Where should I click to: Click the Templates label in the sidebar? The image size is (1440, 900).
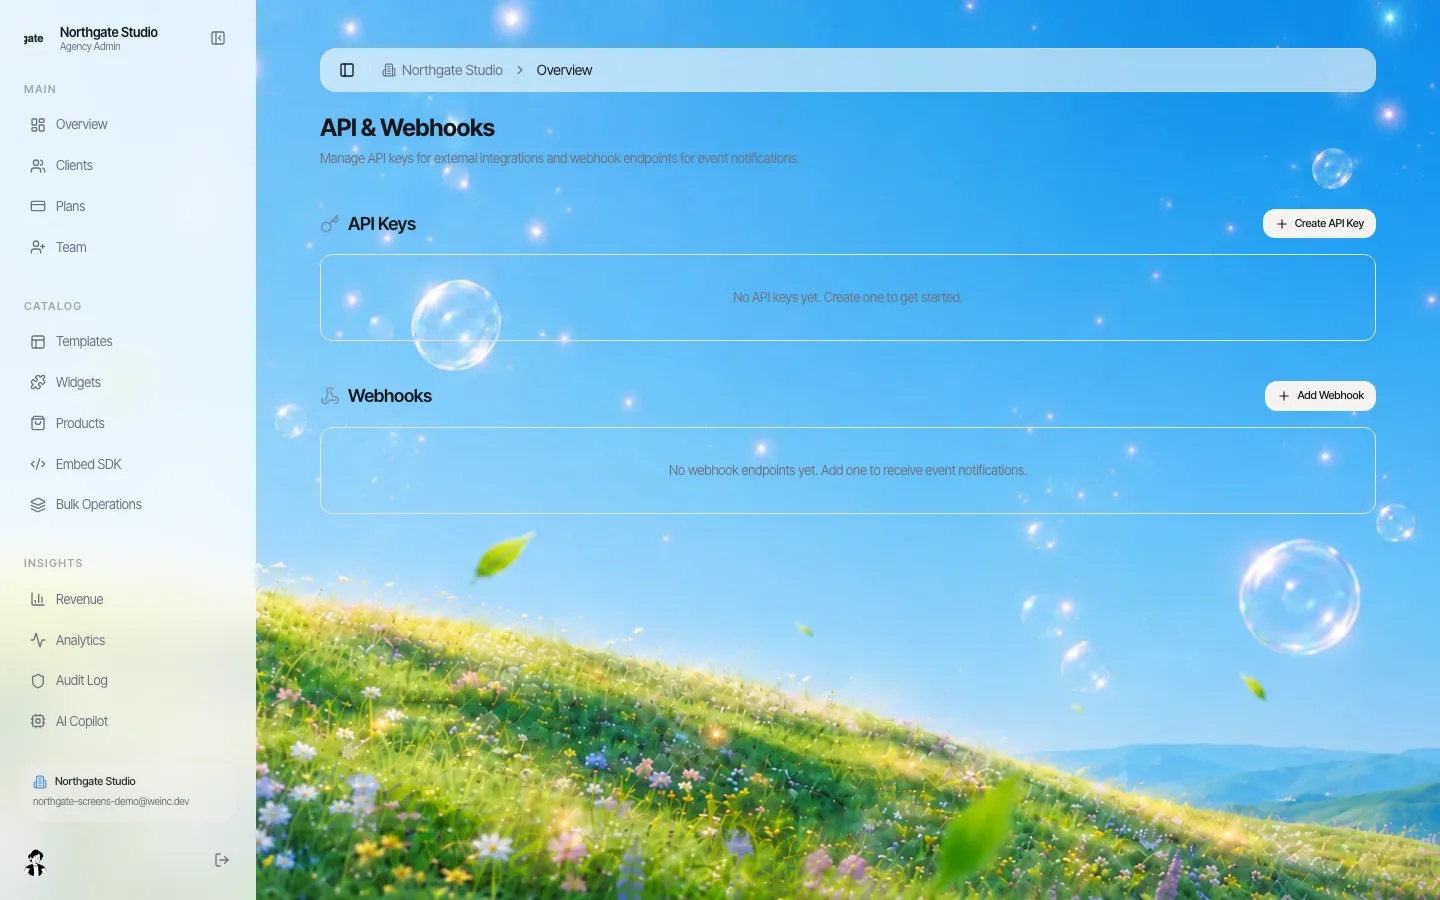pyautogui.click(x=84, y=342)
